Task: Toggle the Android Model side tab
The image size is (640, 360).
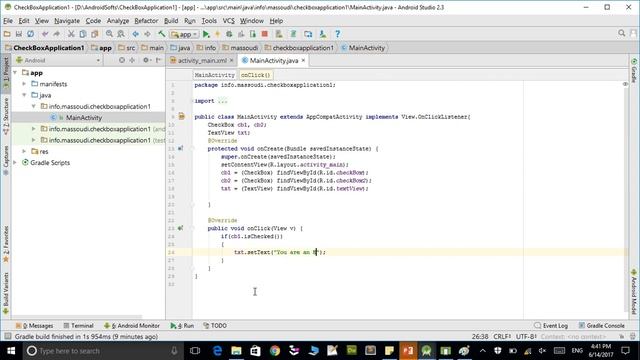Action: coord(634,292)
